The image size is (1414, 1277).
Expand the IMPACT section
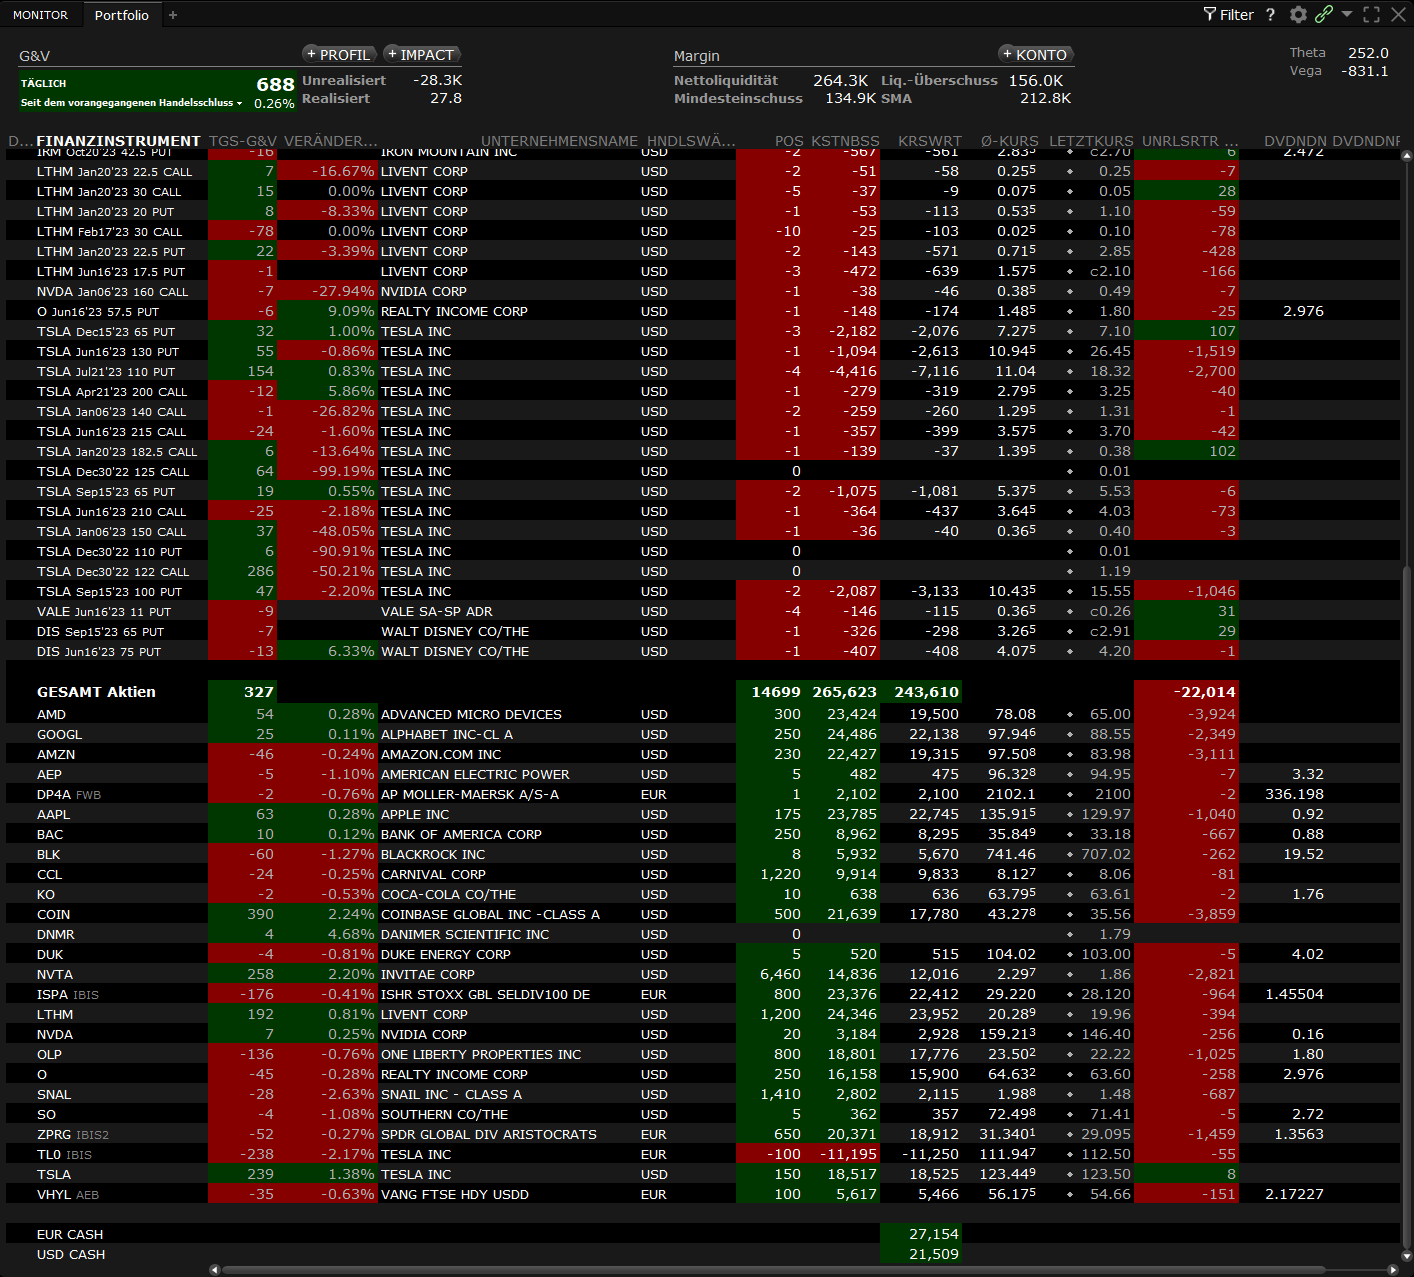pos(422,55)
